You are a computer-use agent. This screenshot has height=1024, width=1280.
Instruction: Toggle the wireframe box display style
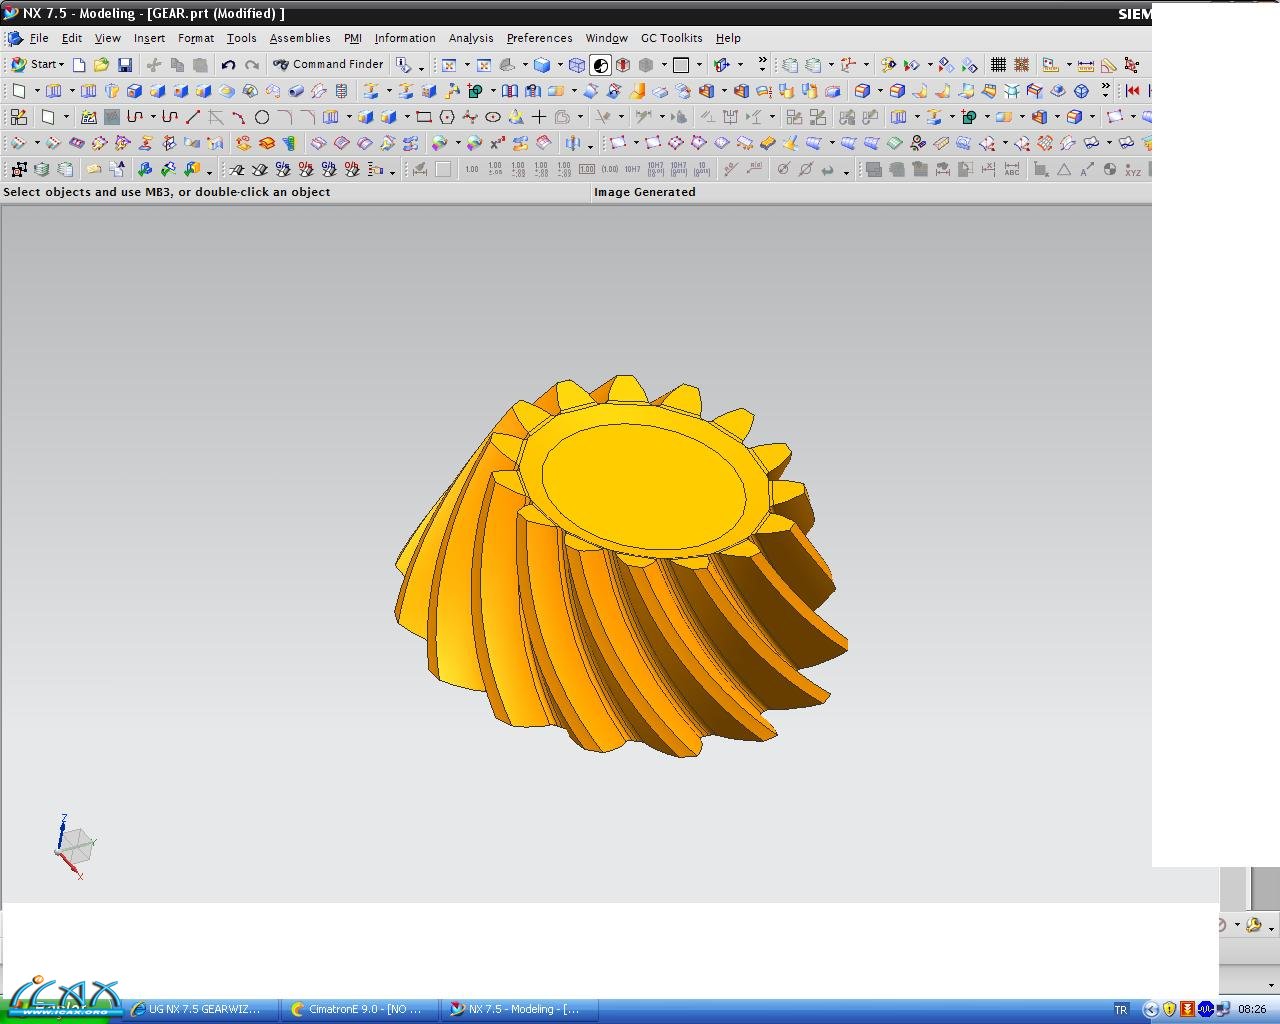(577, 65)
